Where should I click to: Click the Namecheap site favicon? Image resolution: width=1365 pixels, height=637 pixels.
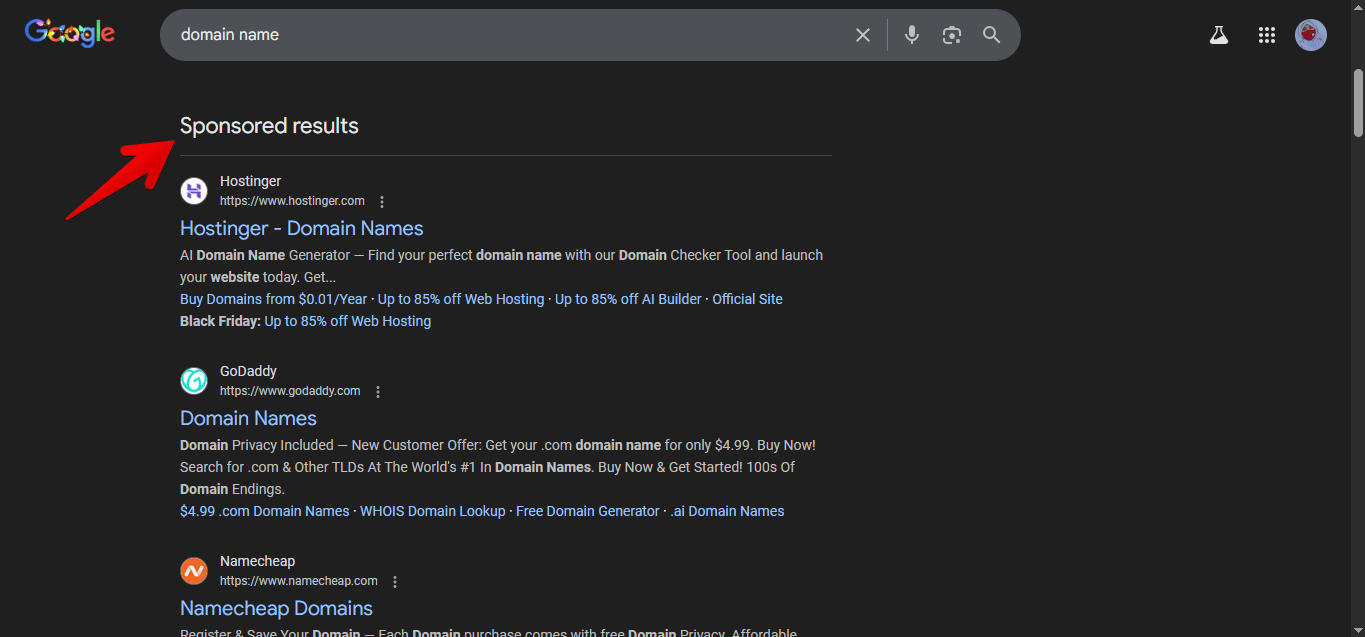(194, 571)
